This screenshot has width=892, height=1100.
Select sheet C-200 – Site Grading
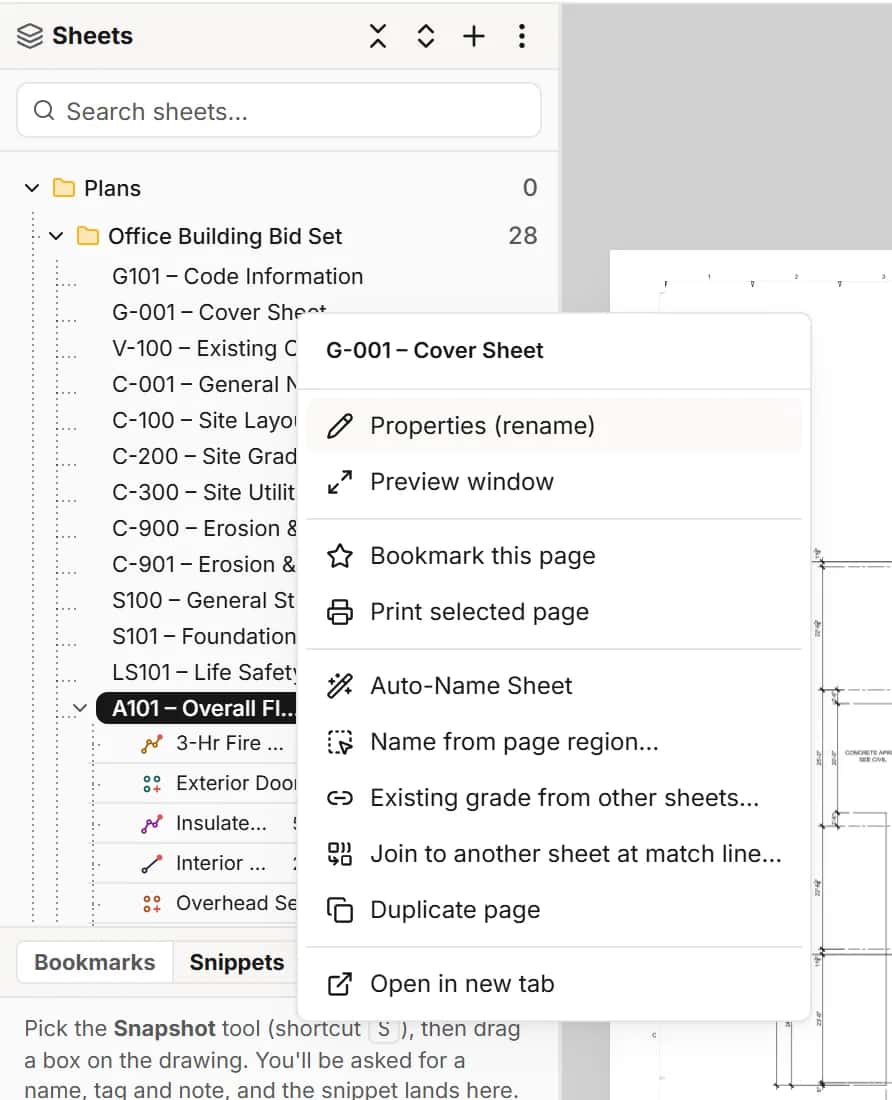coord(205,456)
